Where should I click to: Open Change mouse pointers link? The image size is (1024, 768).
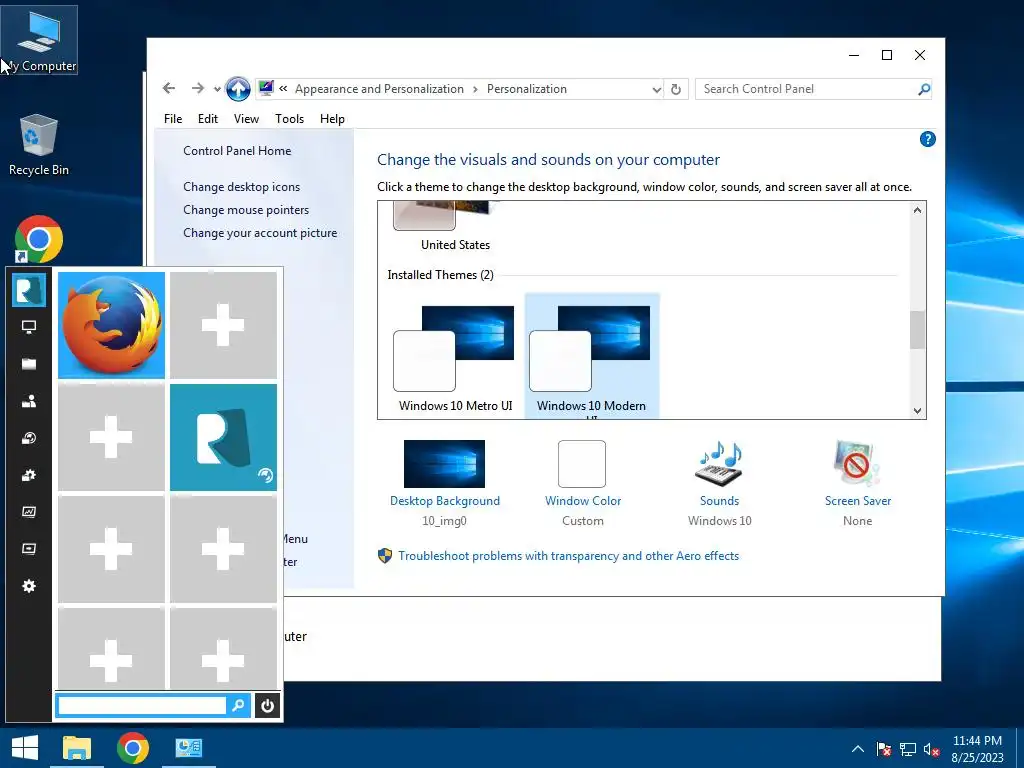coord(246,210)
